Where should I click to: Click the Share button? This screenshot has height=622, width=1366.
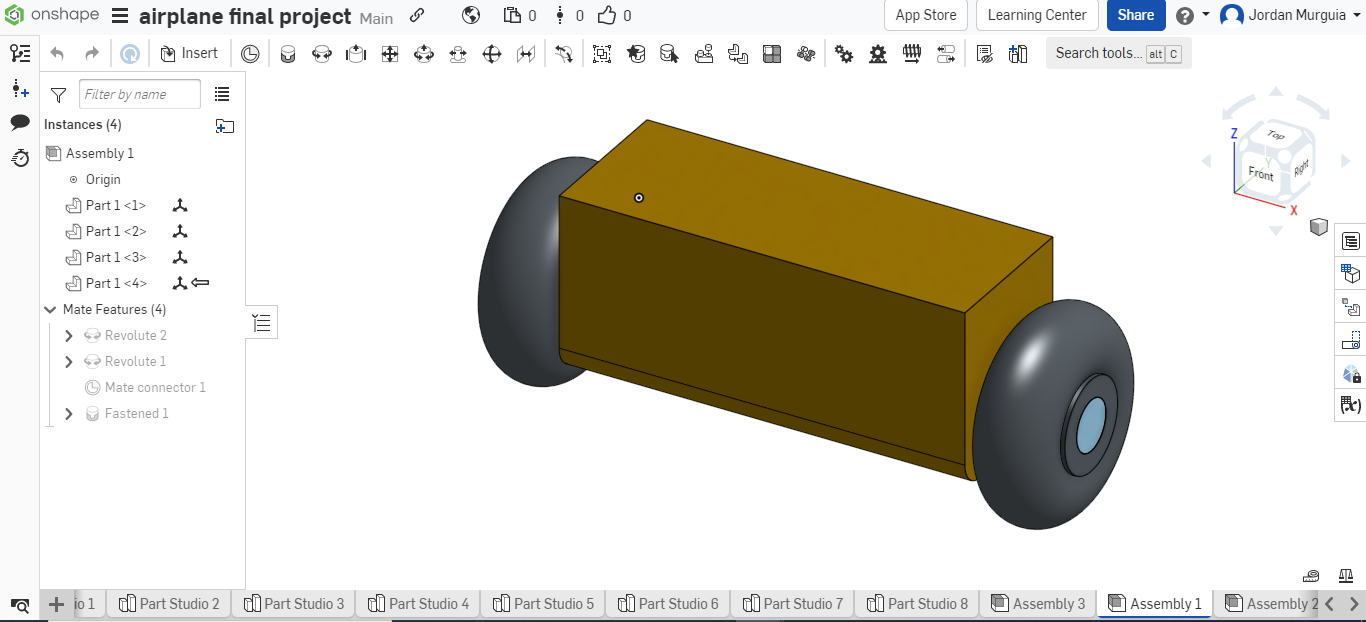point(1136,15)
